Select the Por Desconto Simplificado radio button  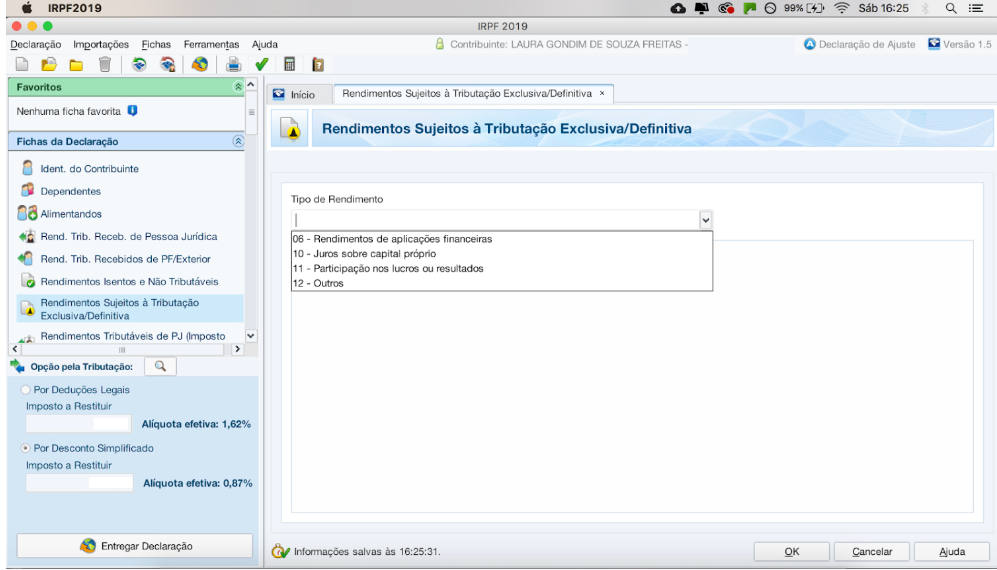[x=25, y=448]
